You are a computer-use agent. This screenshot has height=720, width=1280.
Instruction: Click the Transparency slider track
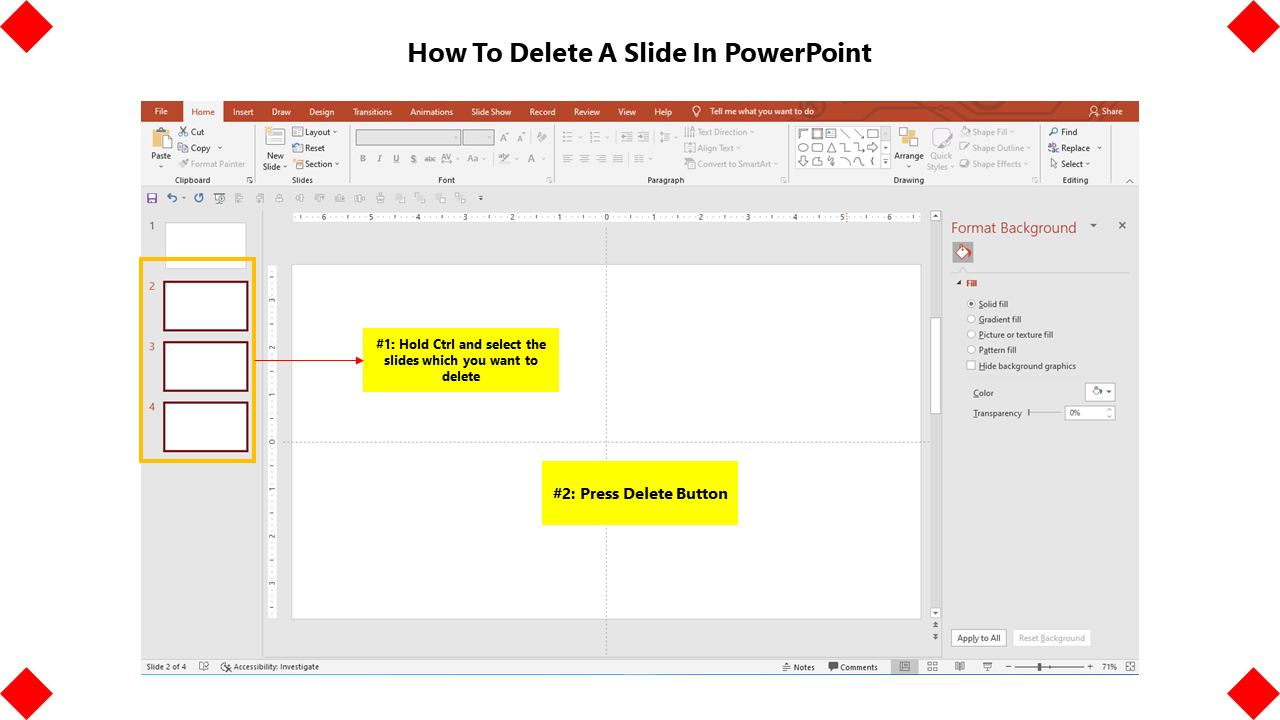tap(1044, 412)
